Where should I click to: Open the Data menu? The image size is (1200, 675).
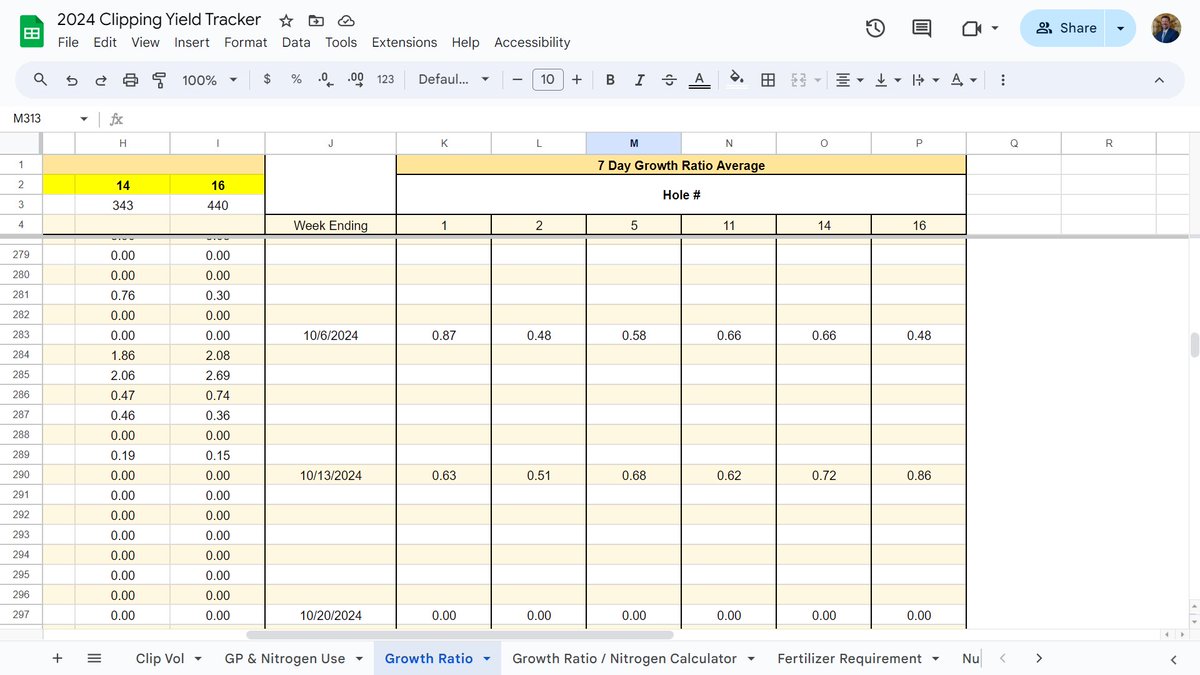296,42
